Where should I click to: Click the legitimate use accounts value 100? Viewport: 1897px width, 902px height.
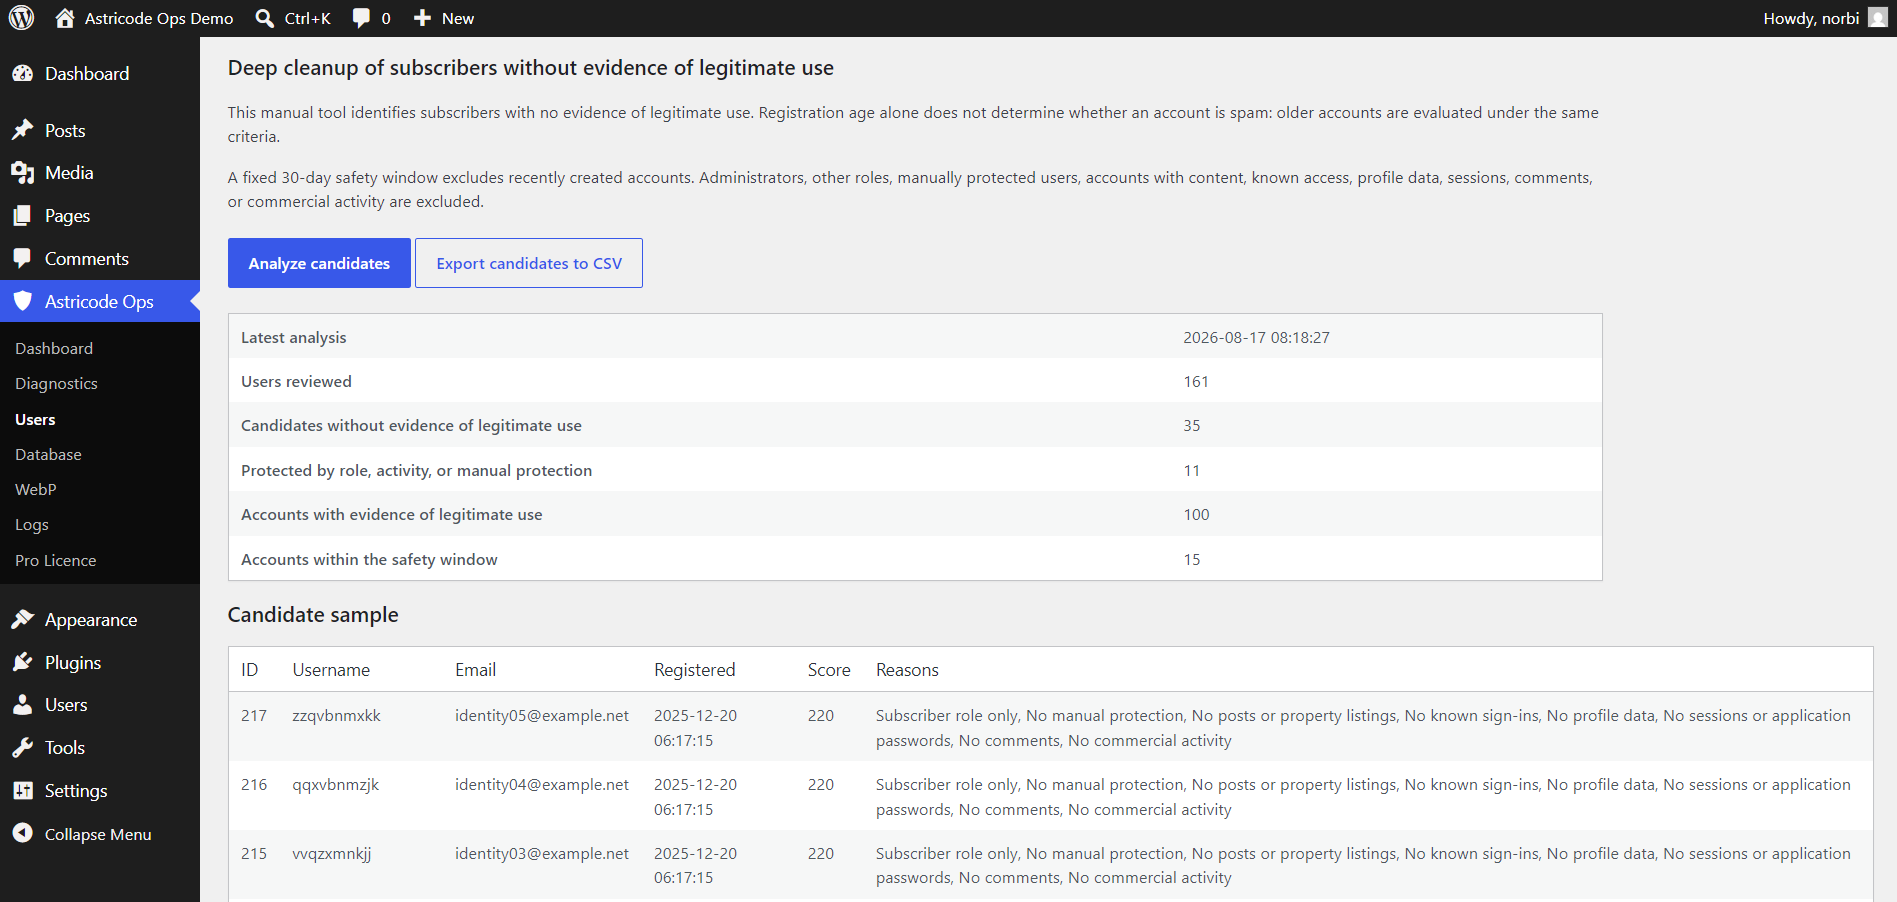click(1196, 515)
